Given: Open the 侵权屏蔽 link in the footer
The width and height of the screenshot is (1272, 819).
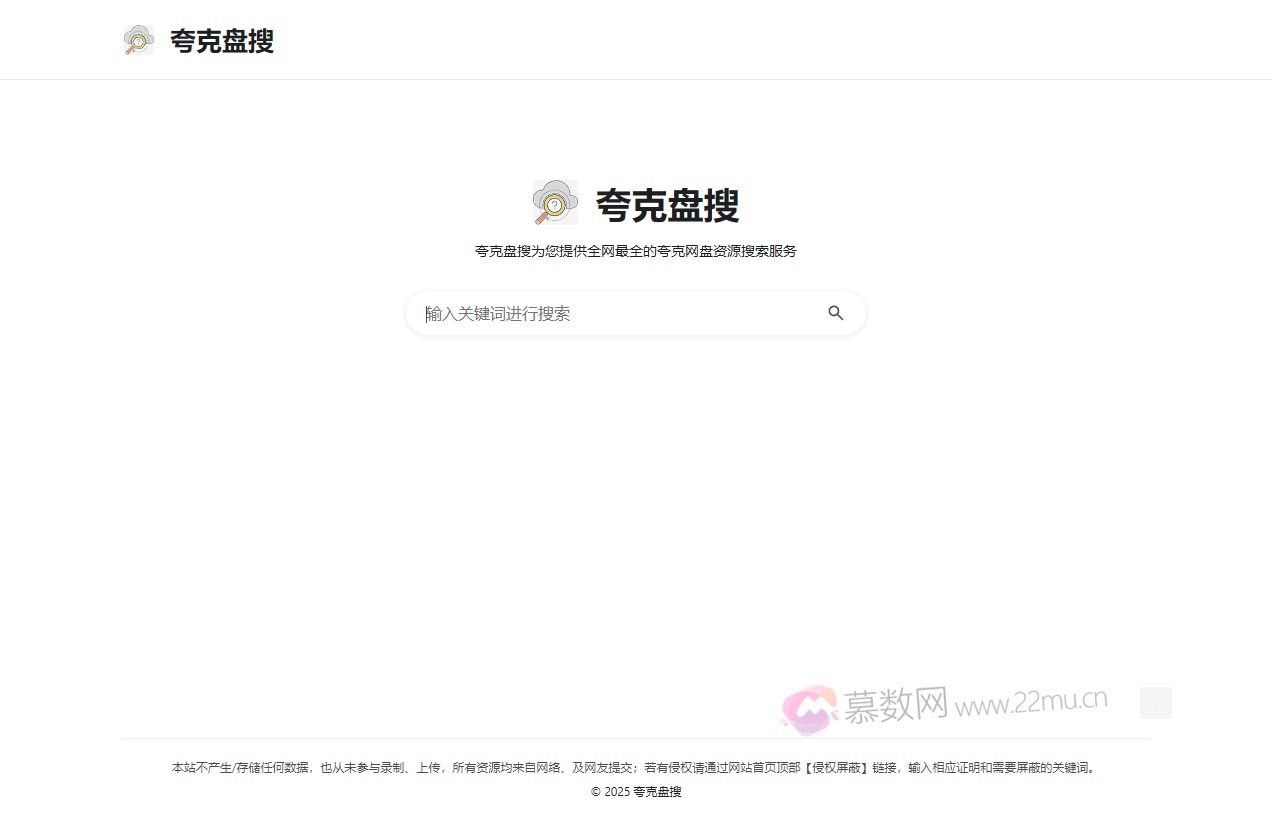Looking at the screenshot, I should pyautogui.click(x=836, y=768).
